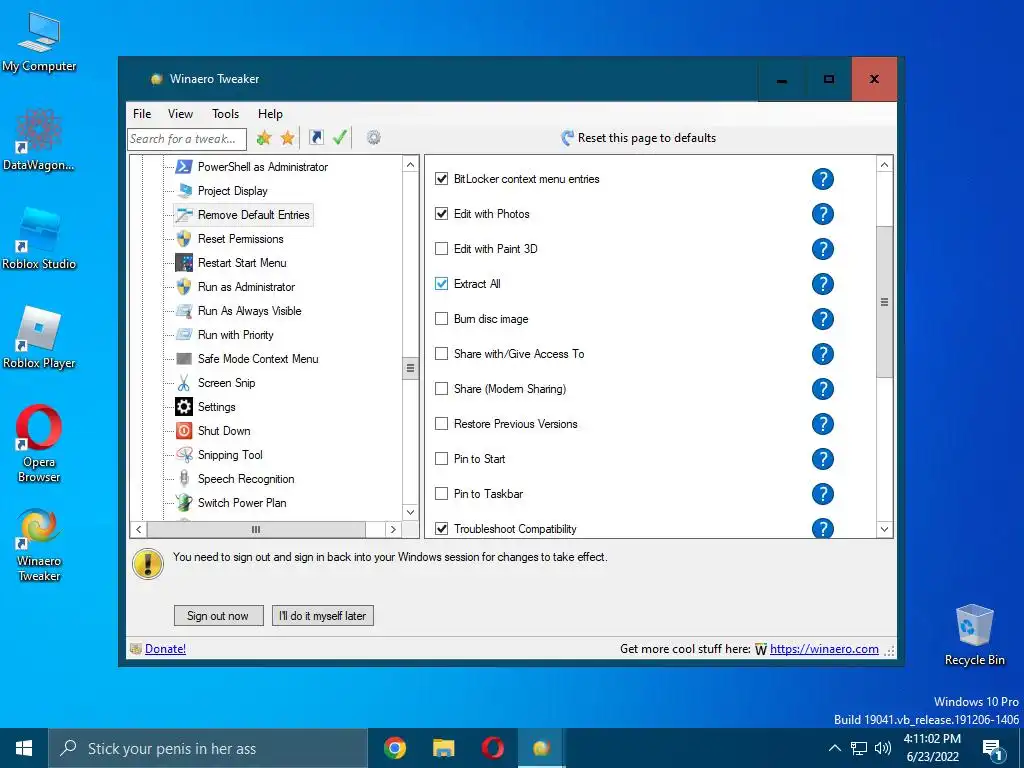
Task: Select the Recycle Bin desktop icon
Action: pos(974,635)
